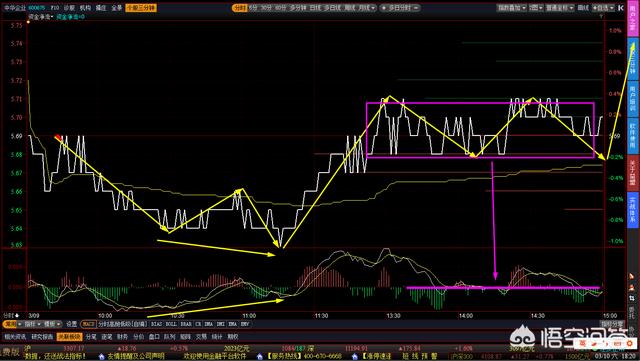The image size is (640, 361).
Task: Switch to the 财务 tab
Action: pos(122,337)
